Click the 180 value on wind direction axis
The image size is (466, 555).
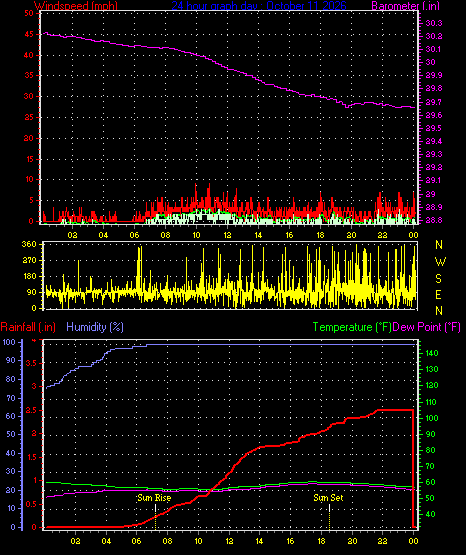click(29, 276)
